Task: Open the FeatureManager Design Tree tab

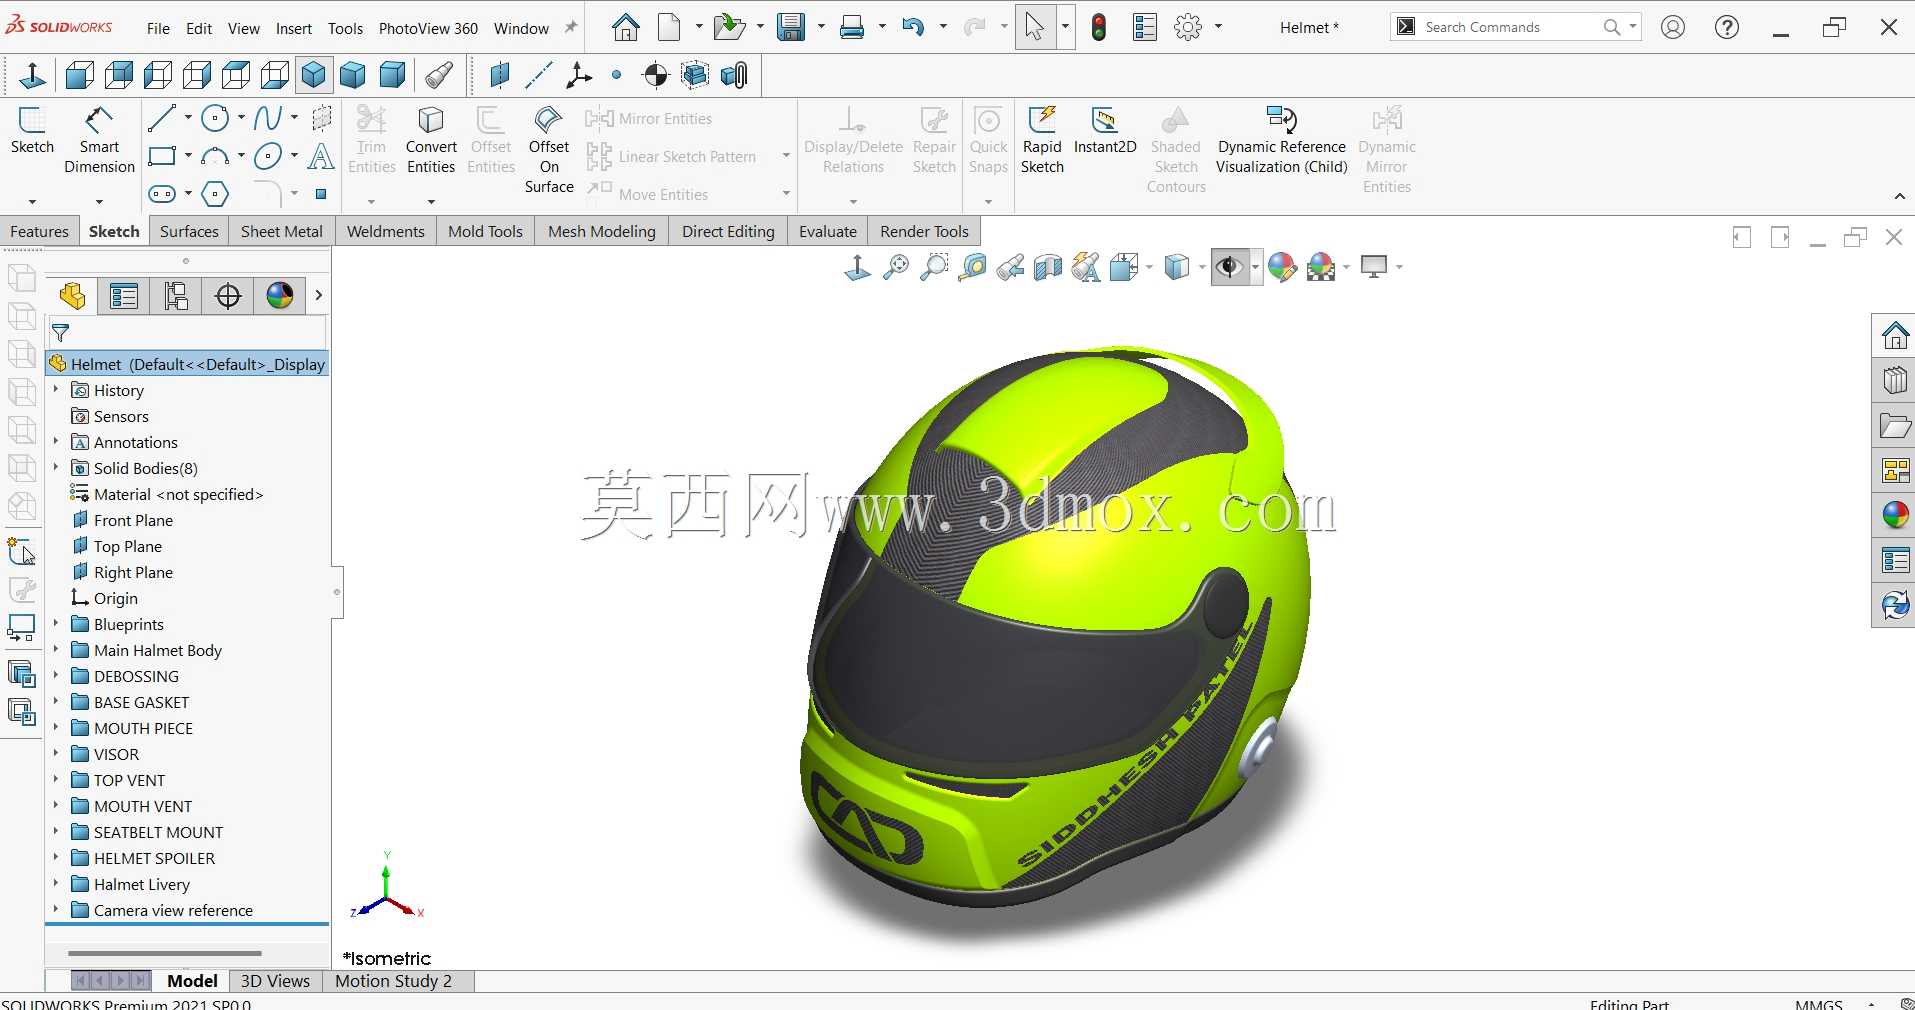Action: 73,296
